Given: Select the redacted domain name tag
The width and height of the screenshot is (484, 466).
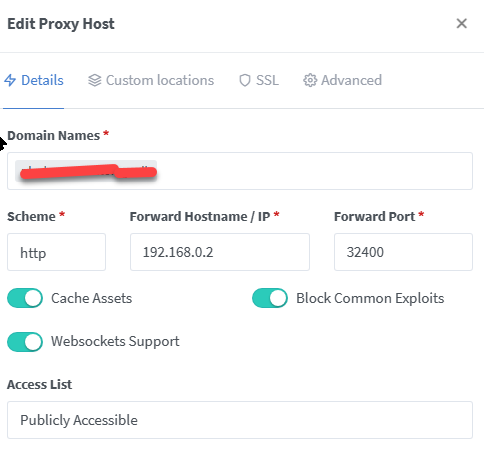Looking at the screenshot, I should point(86,171).
